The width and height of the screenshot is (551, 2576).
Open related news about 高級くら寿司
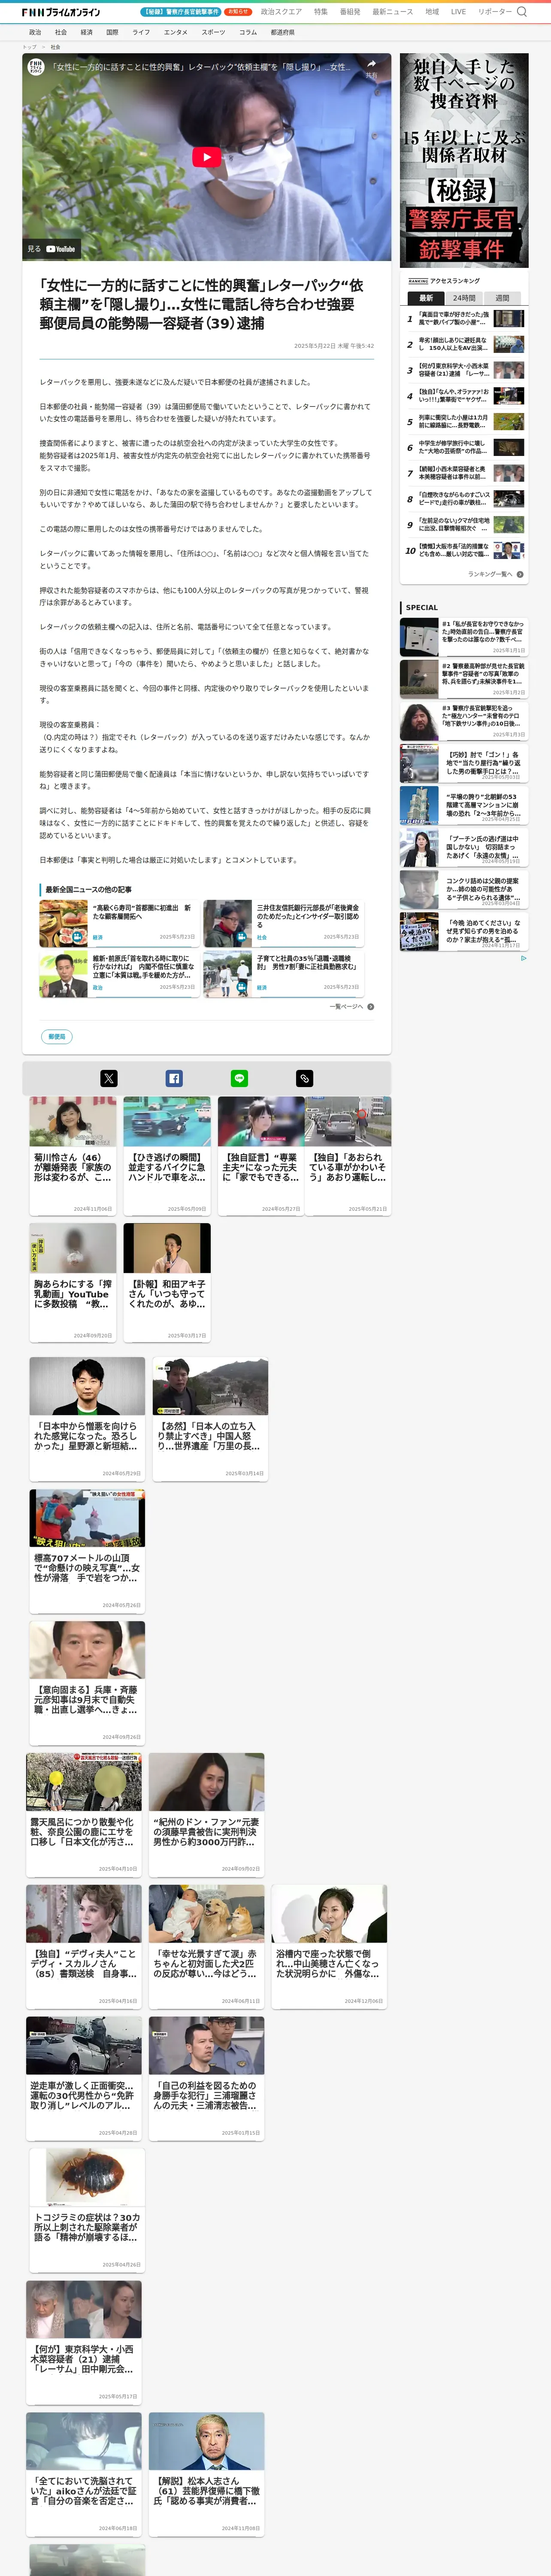118,924
